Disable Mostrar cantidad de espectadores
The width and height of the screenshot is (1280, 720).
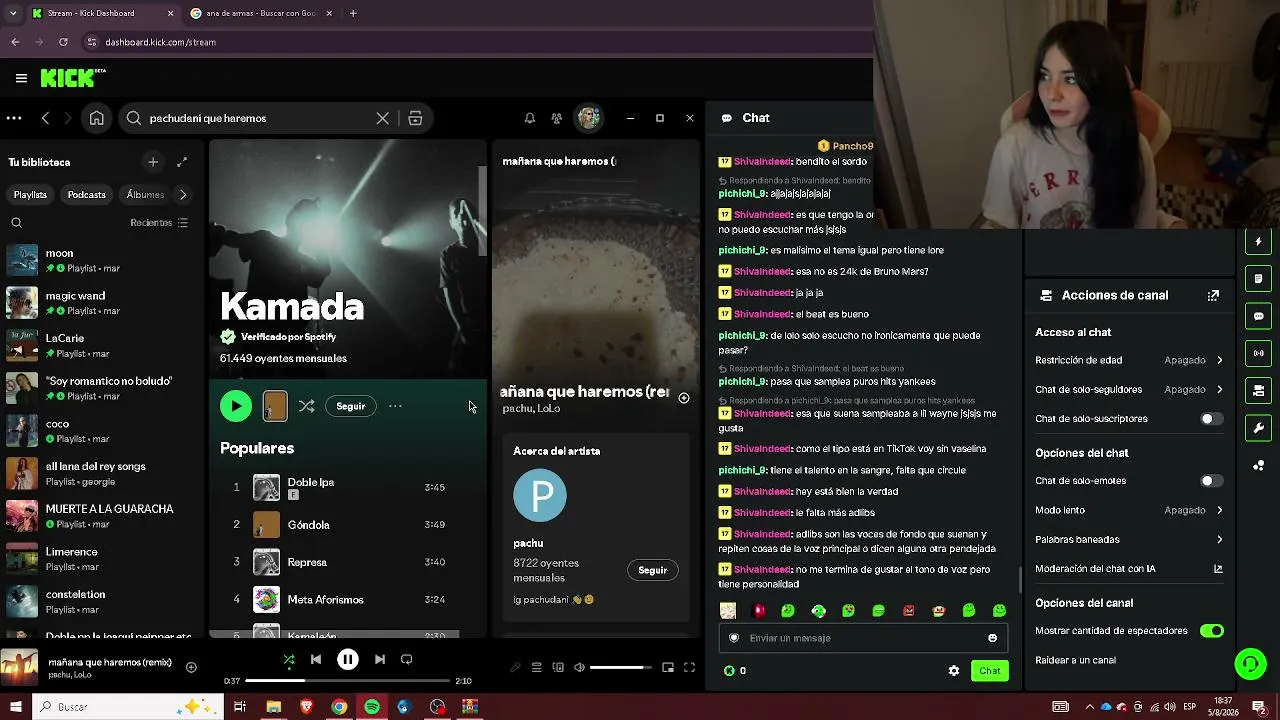tap(1211, 631)
